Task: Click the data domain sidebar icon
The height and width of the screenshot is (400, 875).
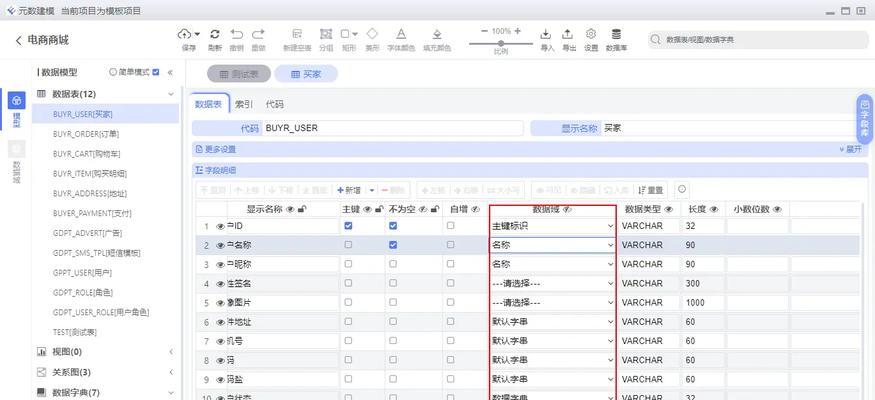Action: tap(17, 148)
